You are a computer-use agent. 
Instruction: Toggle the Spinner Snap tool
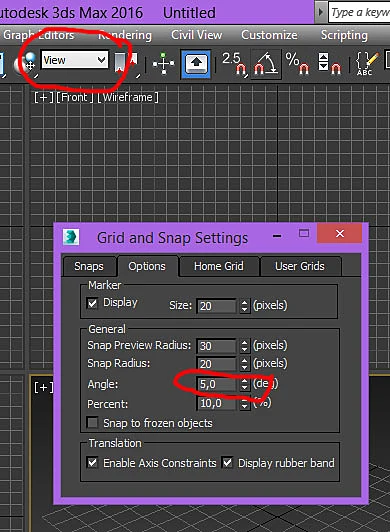329,63
